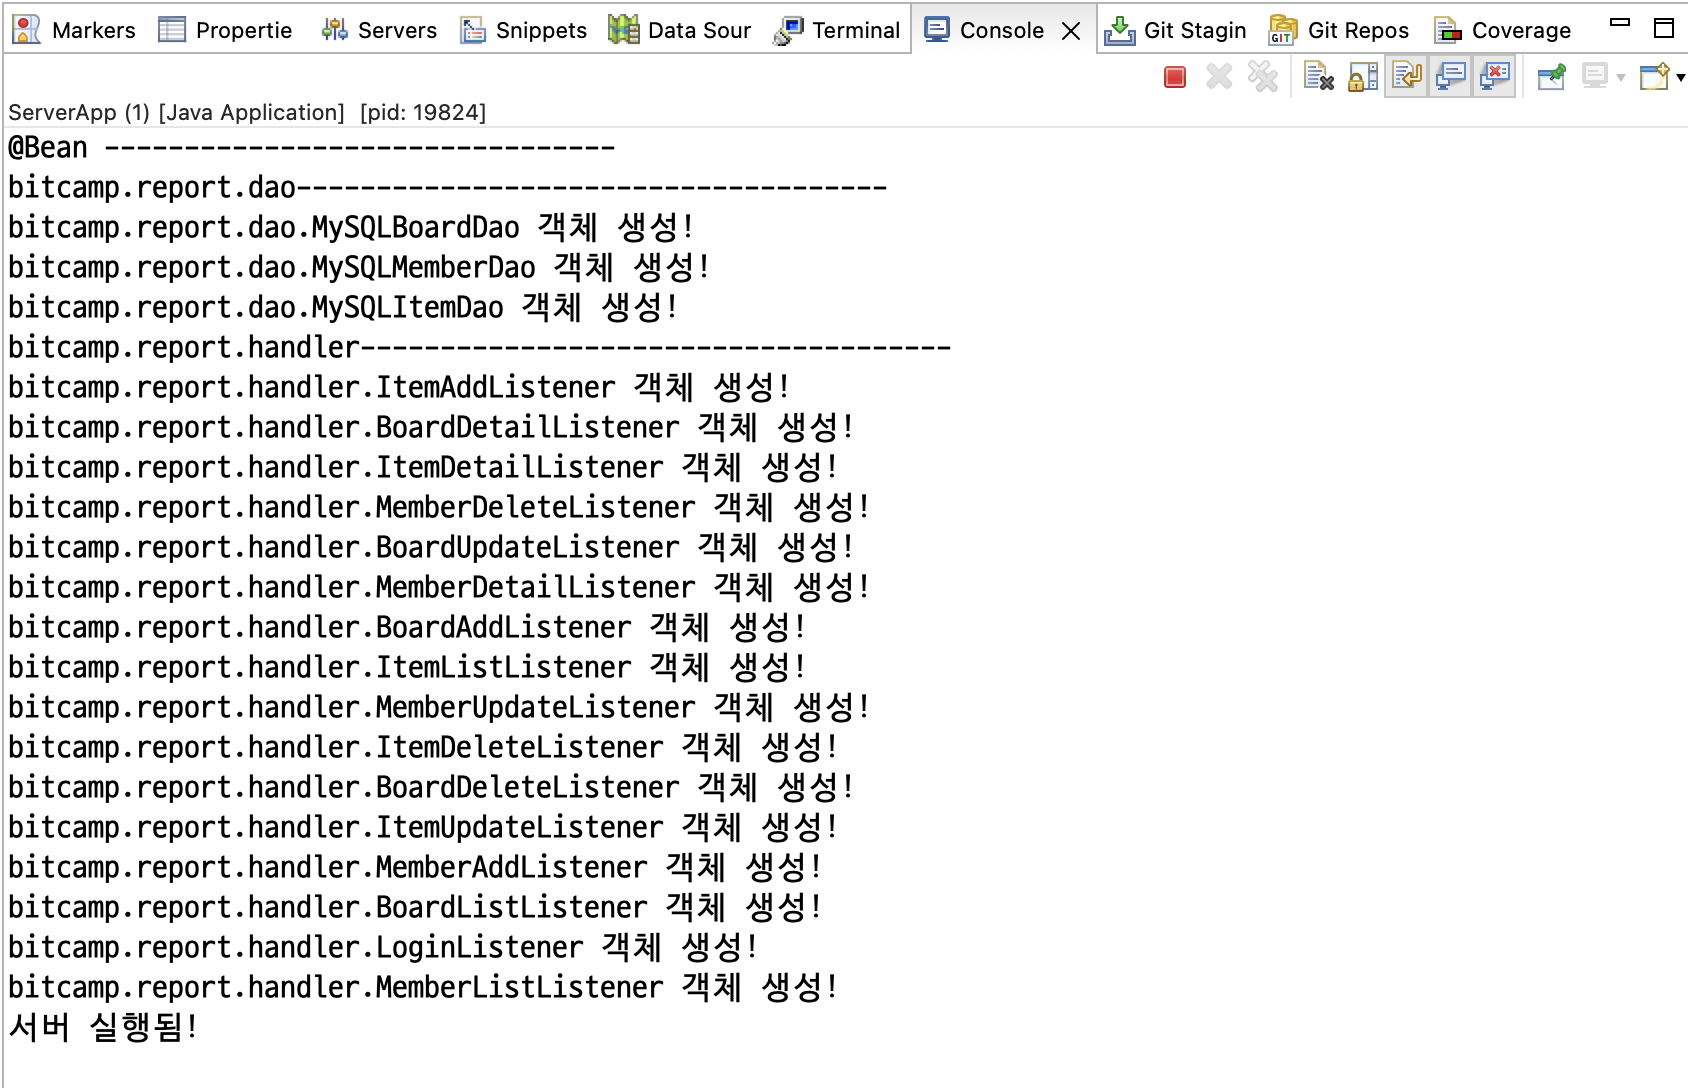Viewport: 1688px width, 1088px height.
Task: Switch to the Terminal tab
Action: tap(837, 30)
